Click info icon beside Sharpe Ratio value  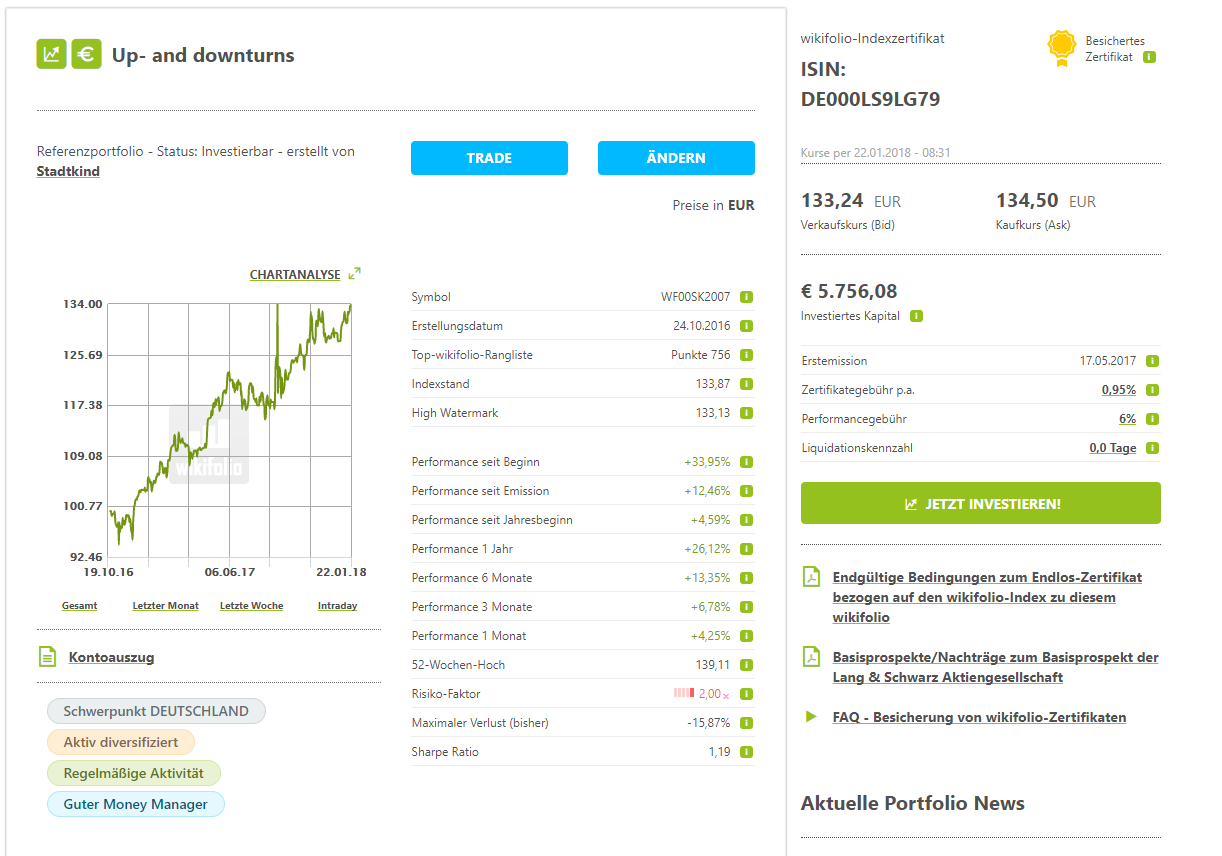pos(747,752)
